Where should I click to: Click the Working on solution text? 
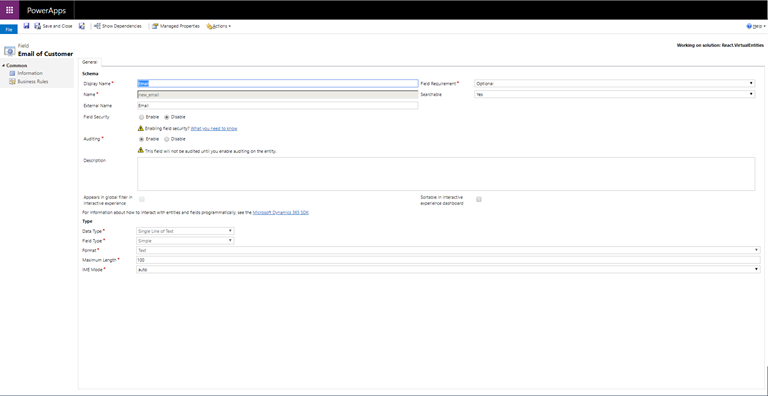click(720, 45)
